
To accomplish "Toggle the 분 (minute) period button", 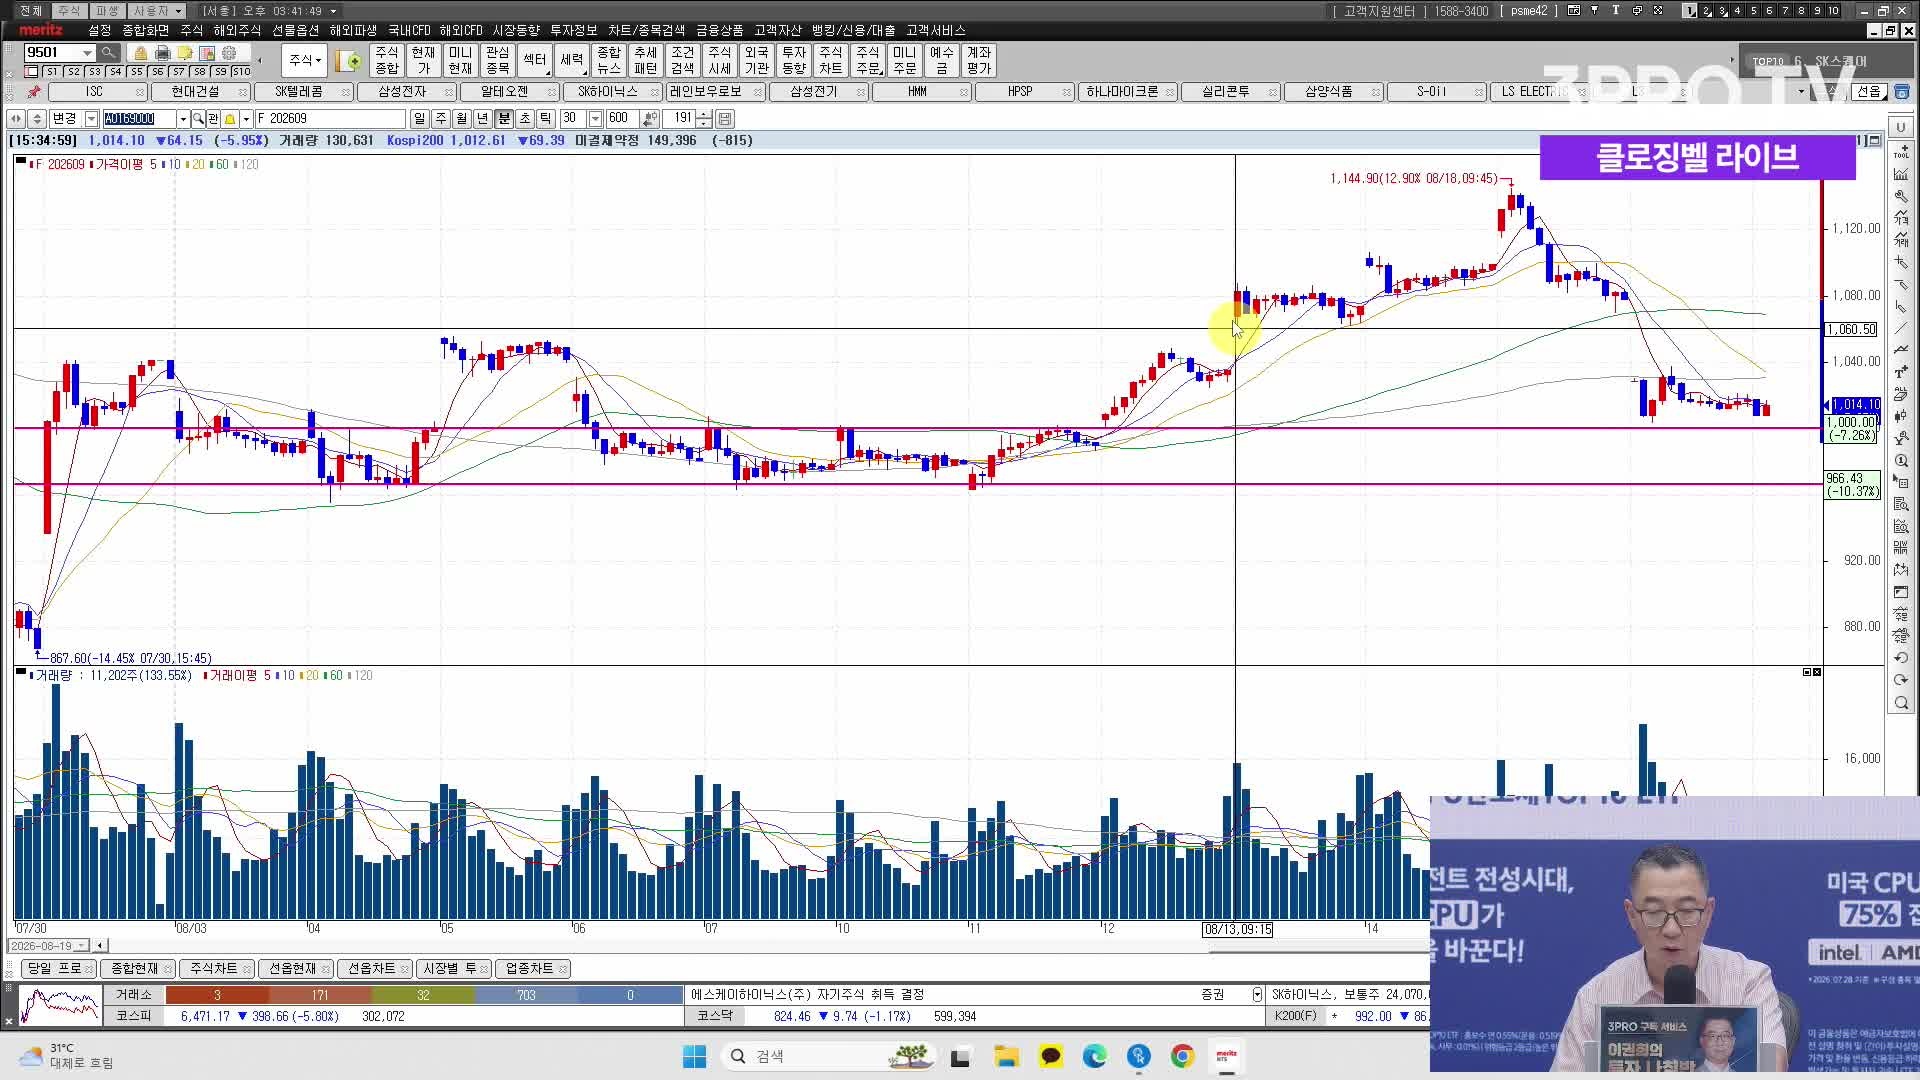I will tap(503, 119).
